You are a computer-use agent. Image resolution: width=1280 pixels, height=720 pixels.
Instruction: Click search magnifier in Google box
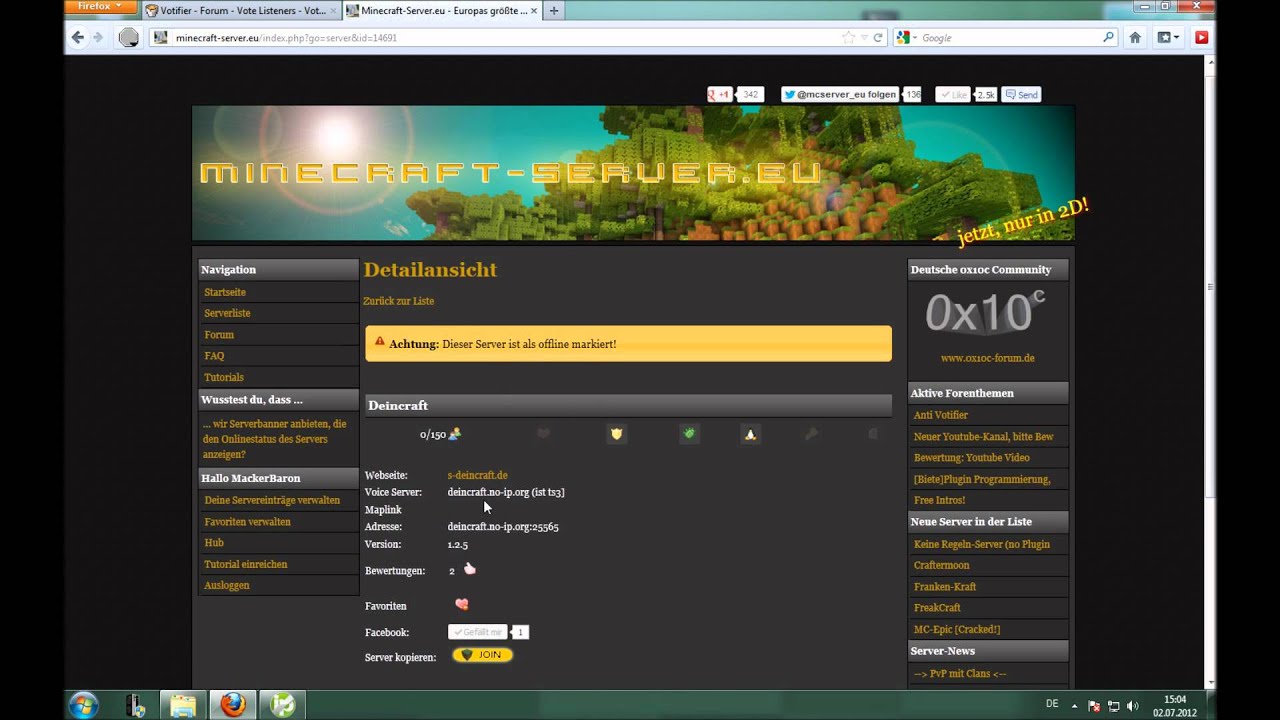pyautogui.click(x=1108, y=38)
